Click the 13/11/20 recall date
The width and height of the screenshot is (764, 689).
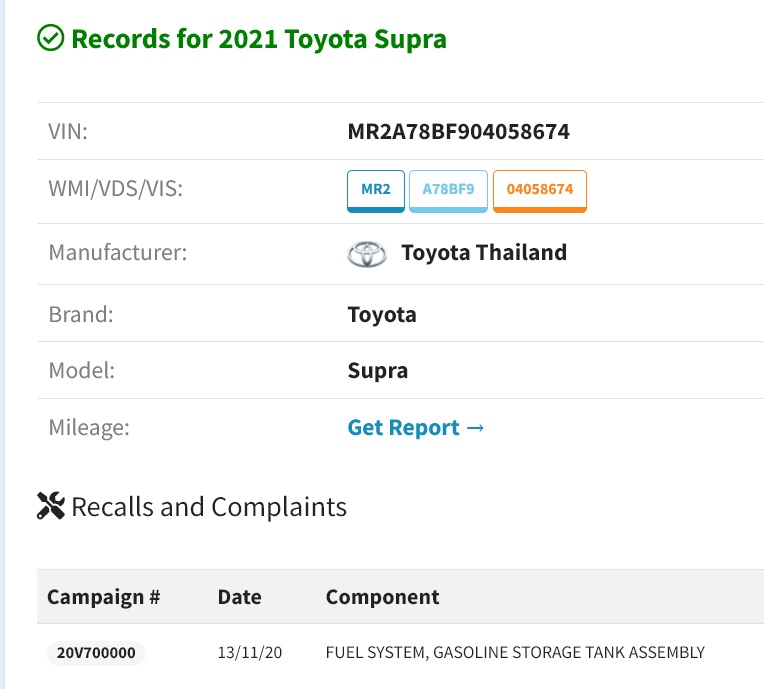(x=250, y=653)
